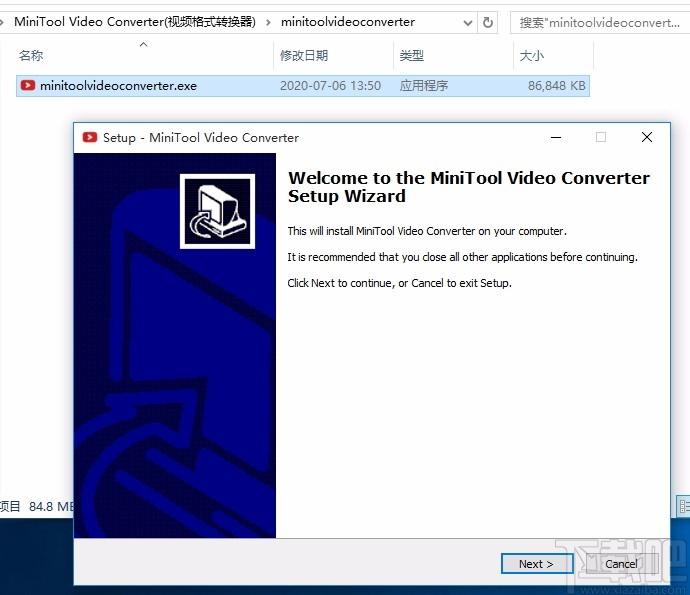
Task: Select the minitoolvideoconverter.exe file icon
Action: (x=28, y=85)
